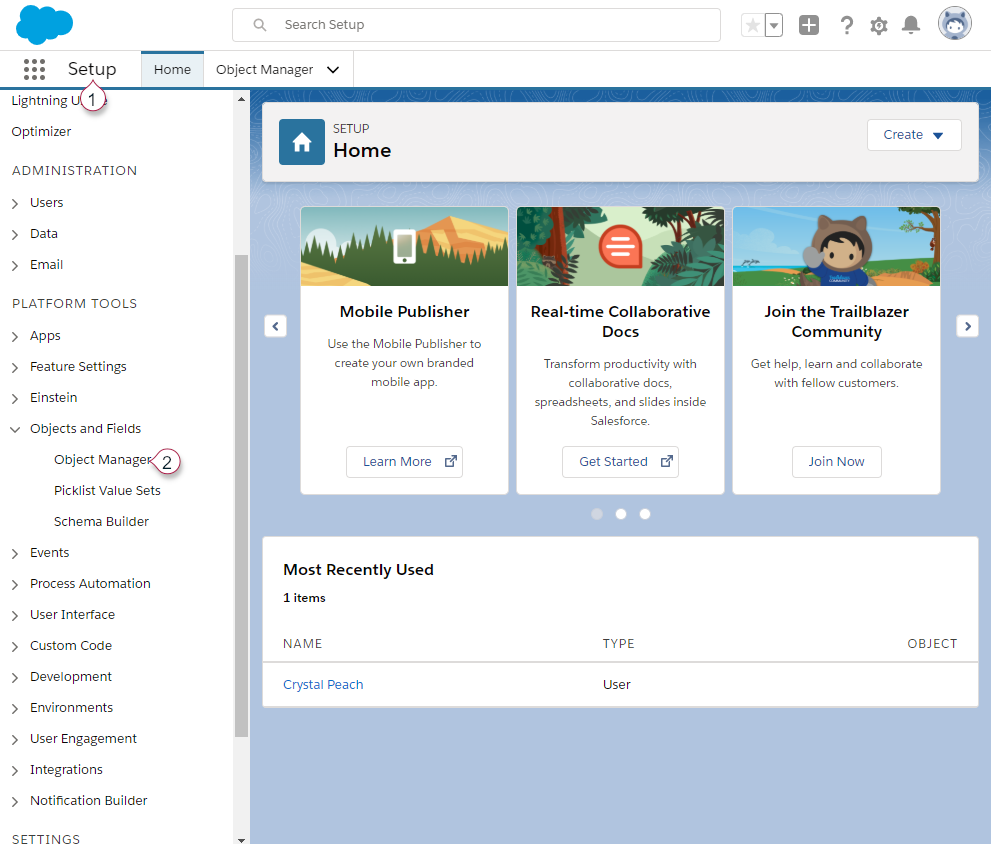991x844 pixels.
Task: Click the search magnifier icon
Action: point(259,25)
